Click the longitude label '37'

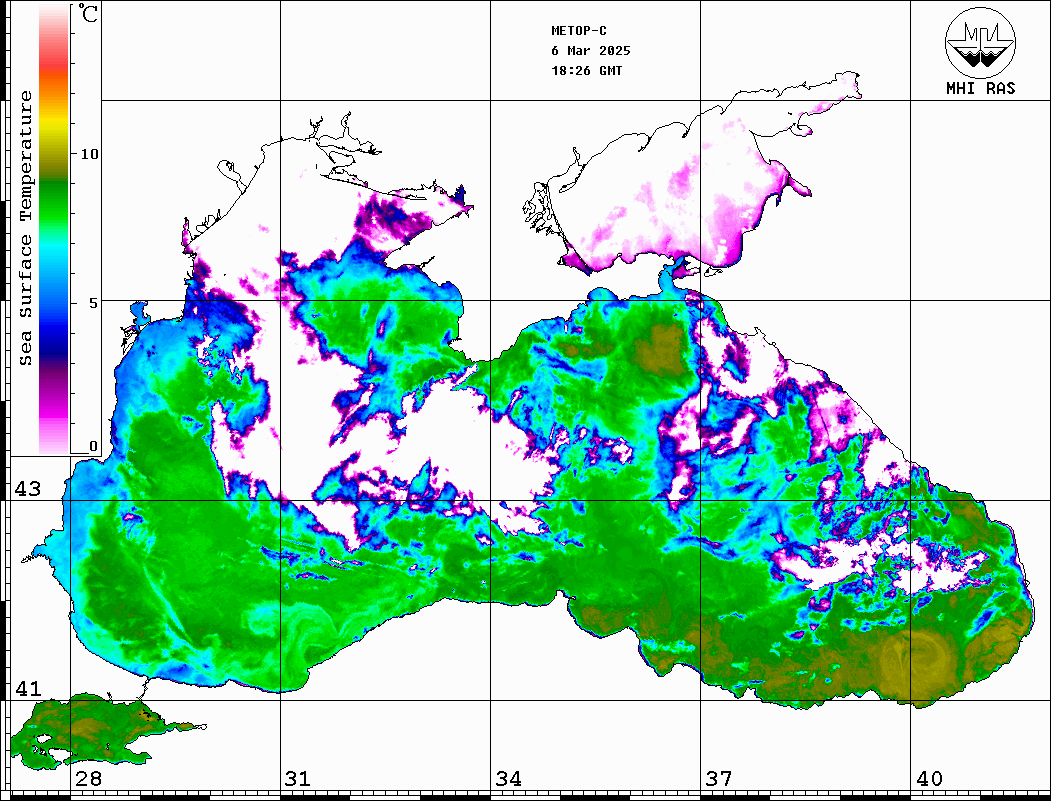point(719,778)
